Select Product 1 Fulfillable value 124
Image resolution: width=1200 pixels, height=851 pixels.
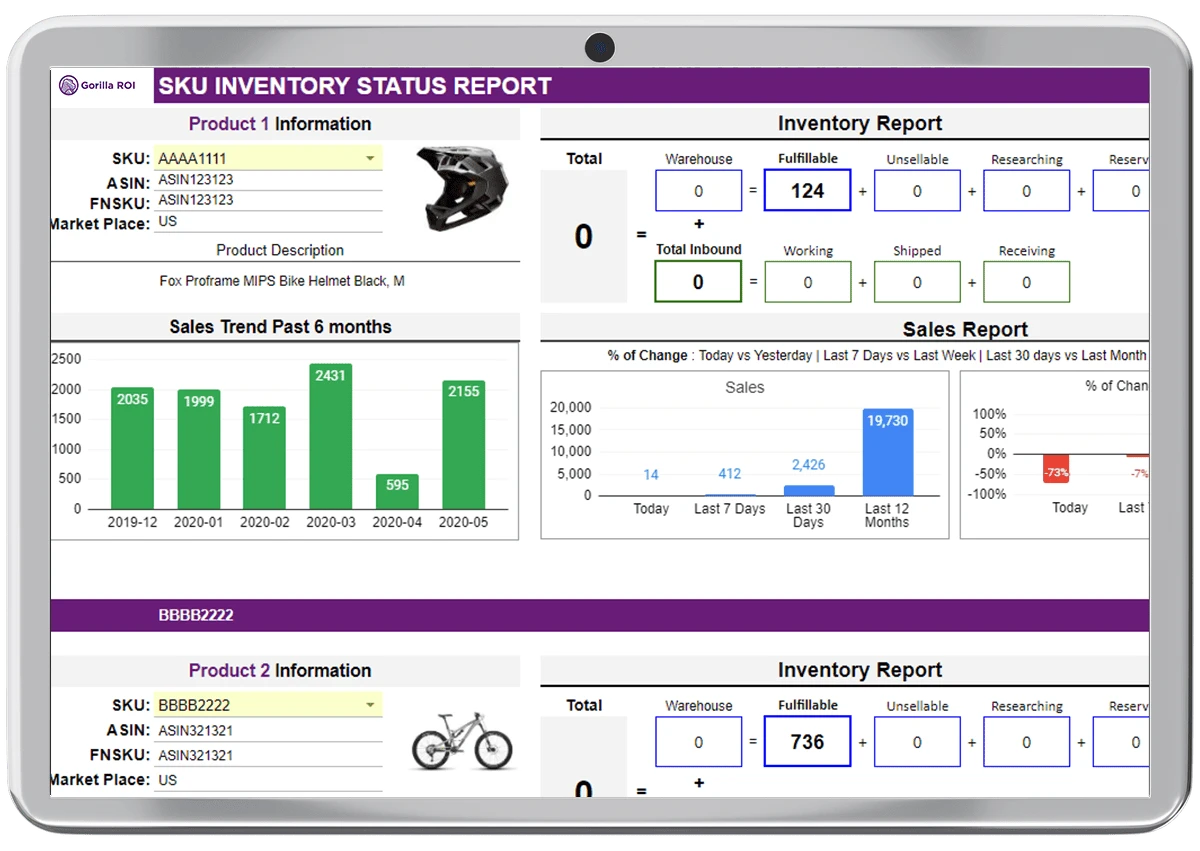807,190
